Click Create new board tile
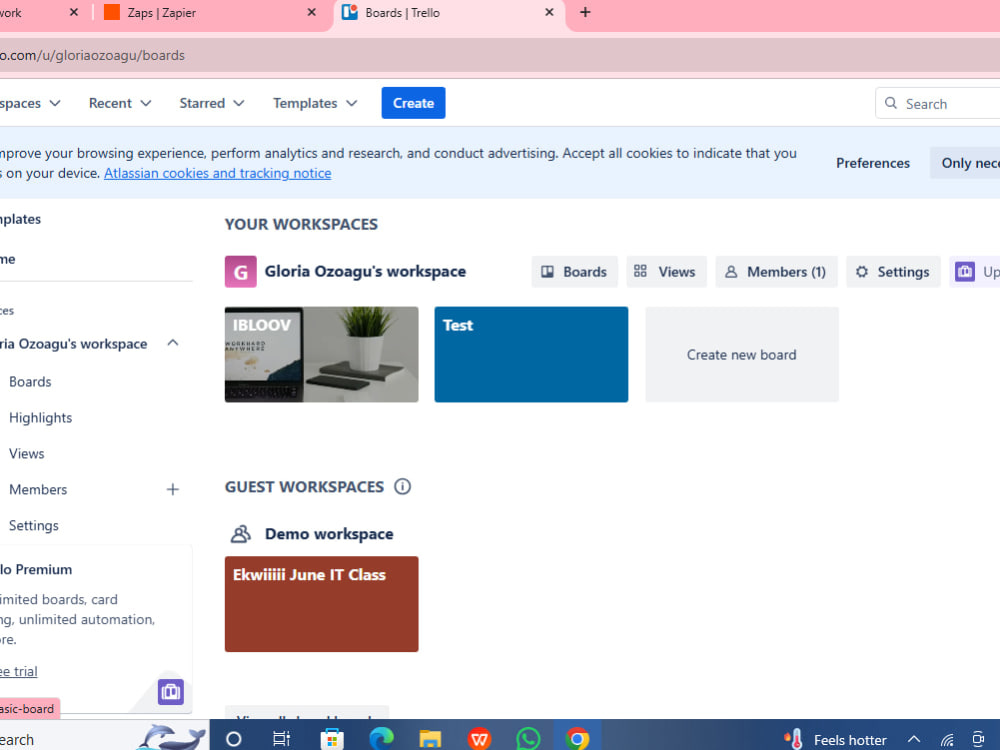The height and width of the screenshot is (750, 1000). [x=742, y=355]
